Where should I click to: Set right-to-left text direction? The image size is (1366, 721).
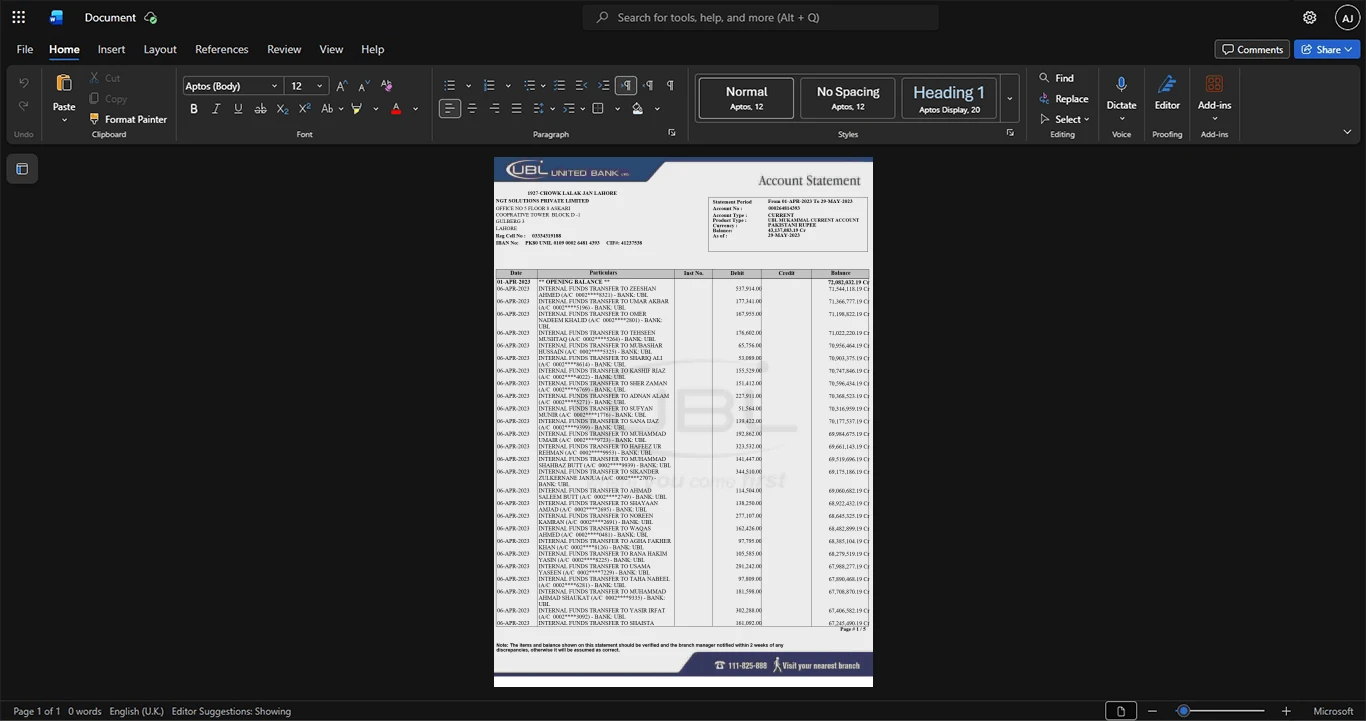[x=648, y=86]
